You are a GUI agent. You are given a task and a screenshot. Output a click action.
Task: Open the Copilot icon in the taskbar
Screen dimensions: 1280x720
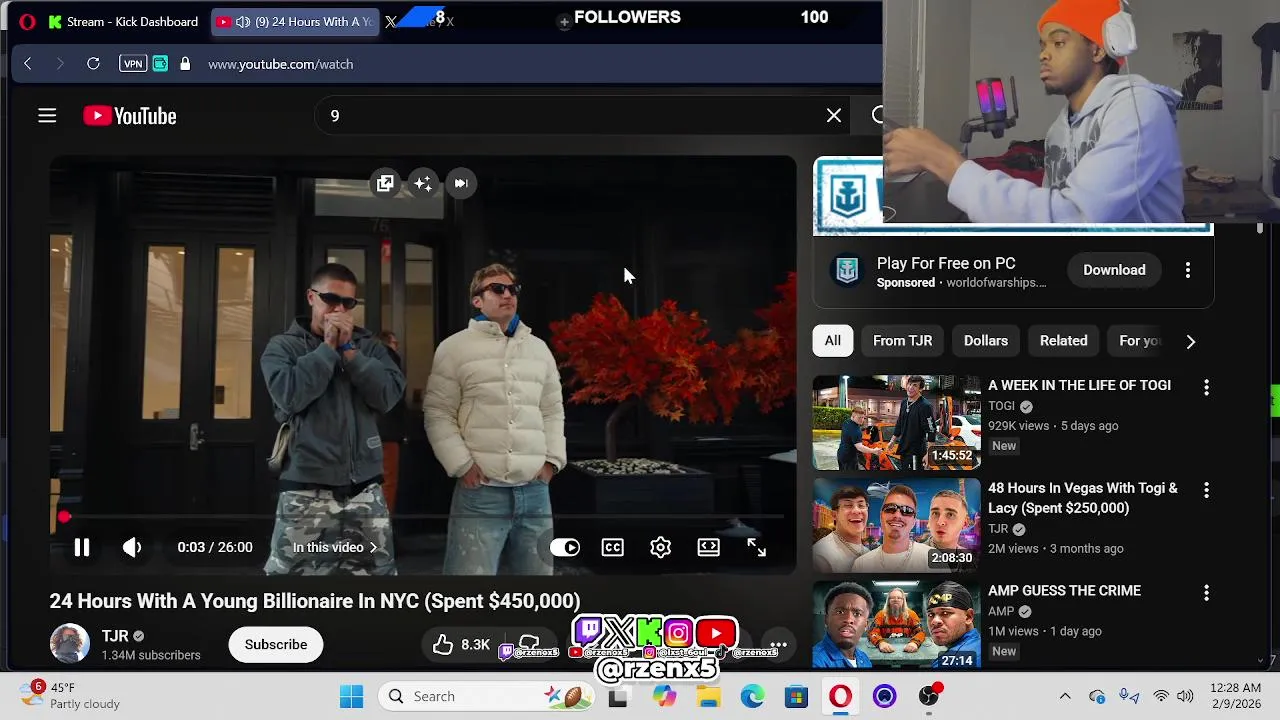664,696
